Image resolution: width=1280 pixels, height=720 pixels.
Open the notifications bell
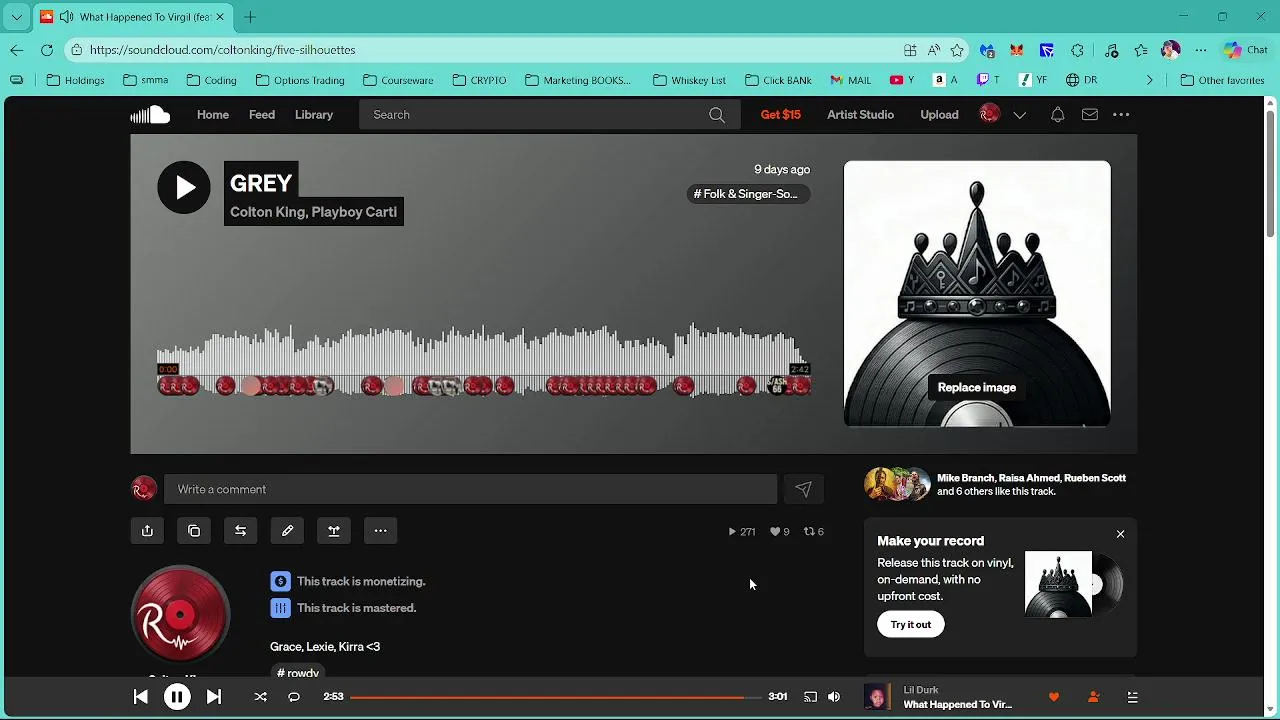[x=1057, y=115]
